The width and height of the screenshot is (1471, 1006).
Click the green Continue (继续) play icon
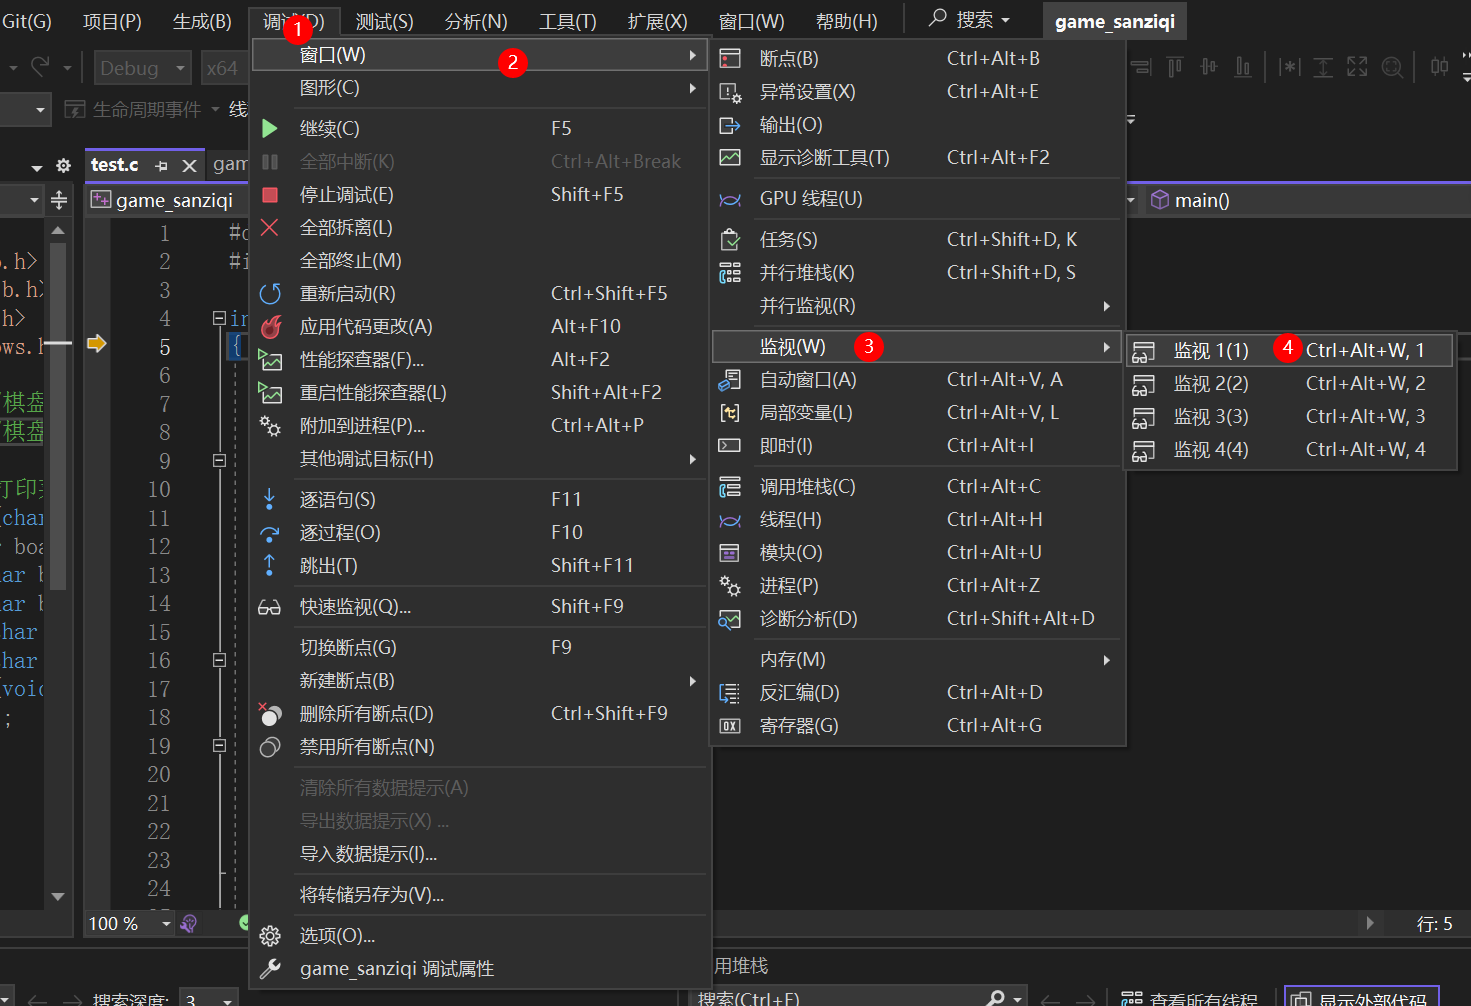click(x=269, y=128)
